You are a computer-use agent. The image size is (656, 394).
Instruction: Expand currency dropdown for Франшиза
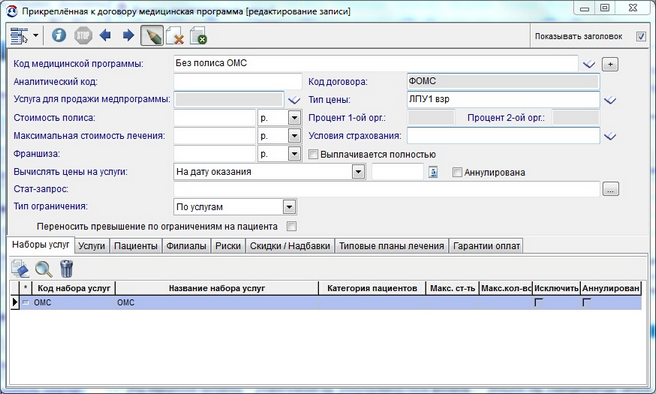click(294, 154)
